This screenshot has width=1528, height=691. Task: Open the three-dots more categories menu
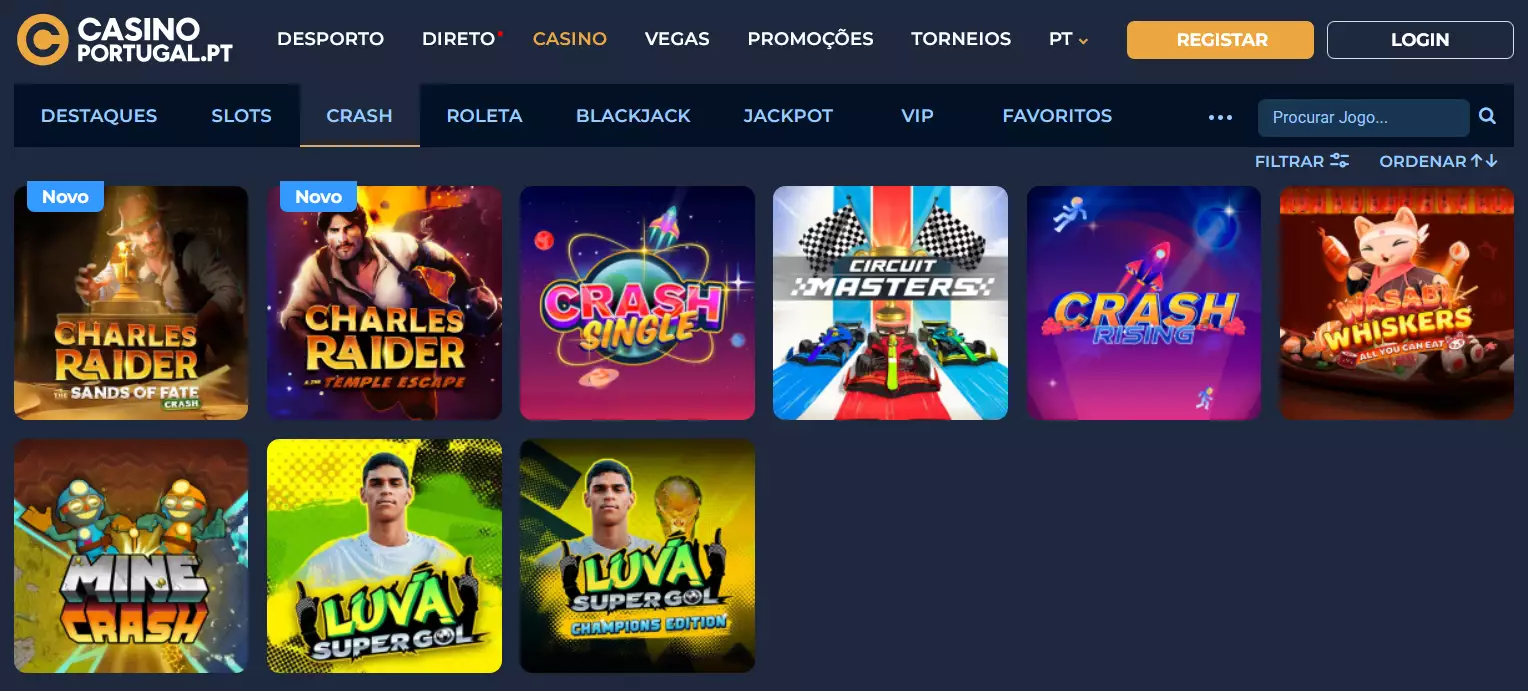[1220, 117]
